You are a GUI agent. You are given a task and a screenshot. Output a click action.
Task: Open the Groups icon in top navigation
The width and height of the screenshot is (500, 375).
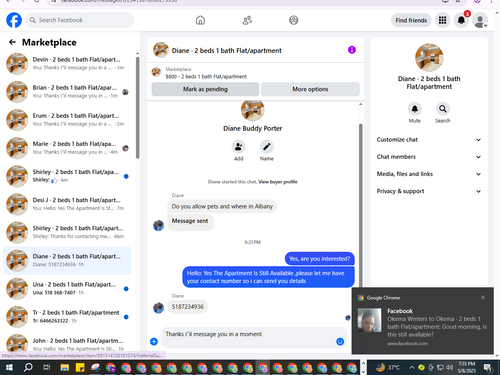click(293, 20)
